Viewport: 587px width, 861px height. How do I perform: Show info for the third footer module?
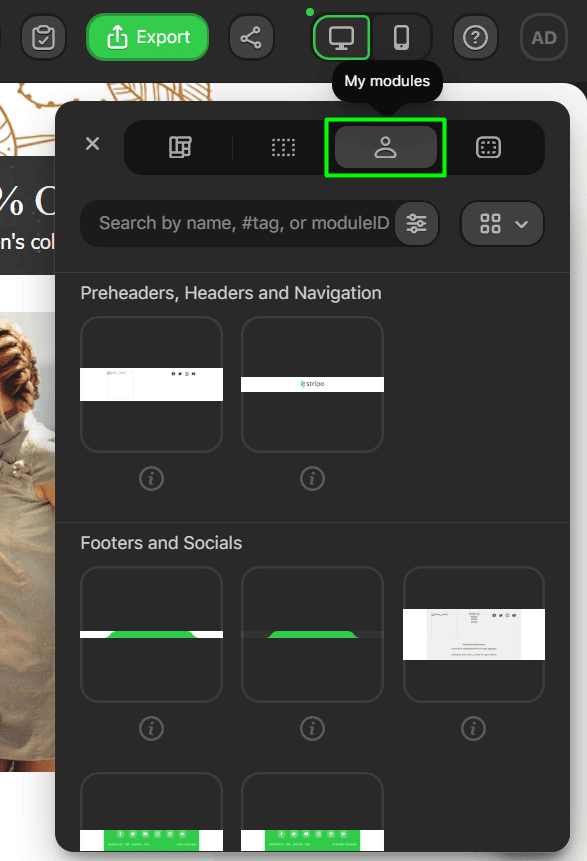(x=473, y=728)
